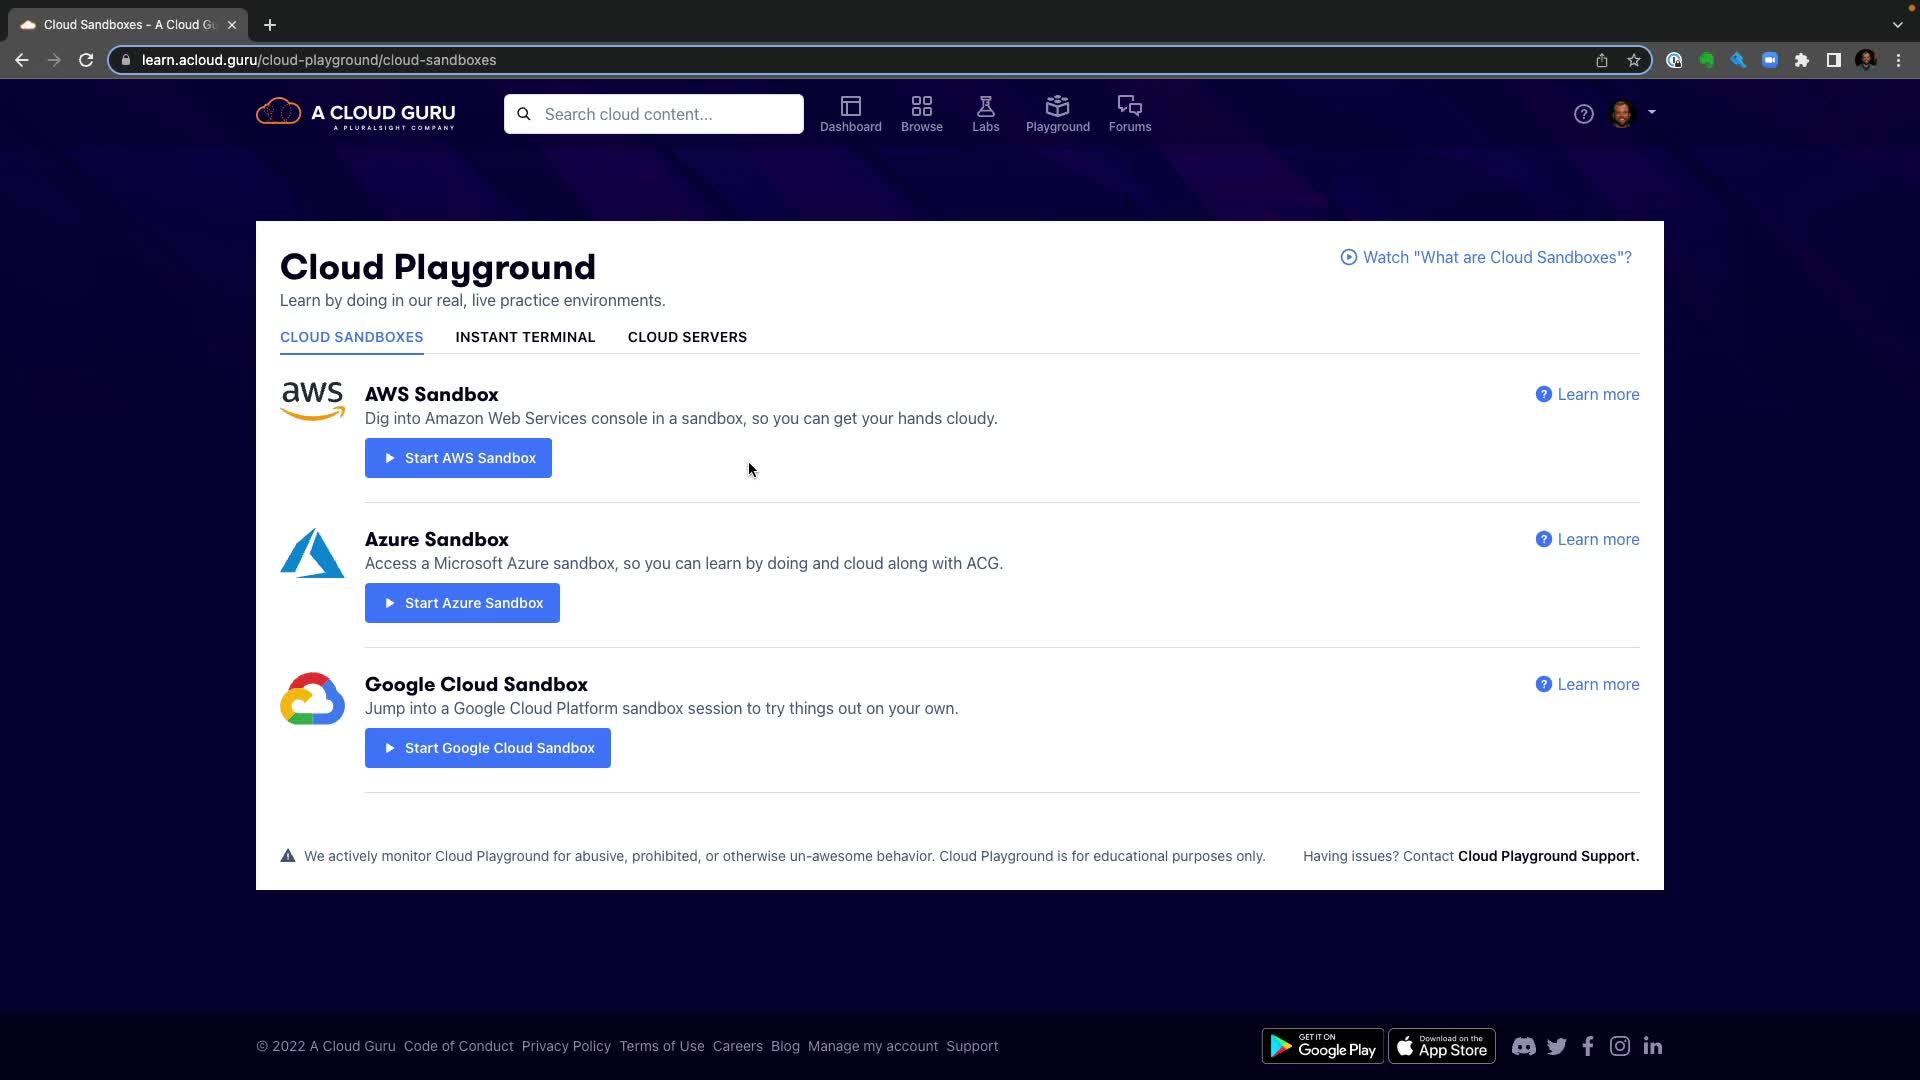Viewport: 1920px width, 1080px height.
Task: Expand the browser tab search chevron
Action: pyautogui.click(x=1897, y=24)
